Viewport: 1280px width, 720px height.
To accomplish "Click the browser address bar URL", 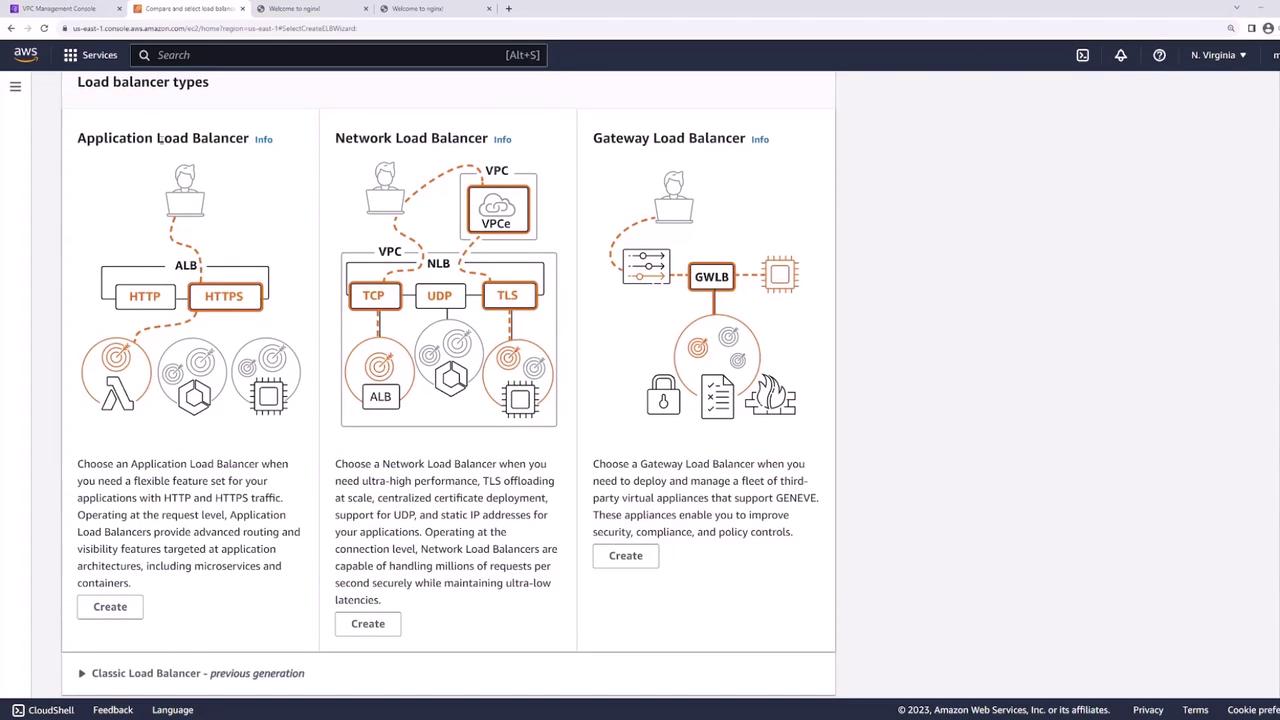I will click(214, 28).
